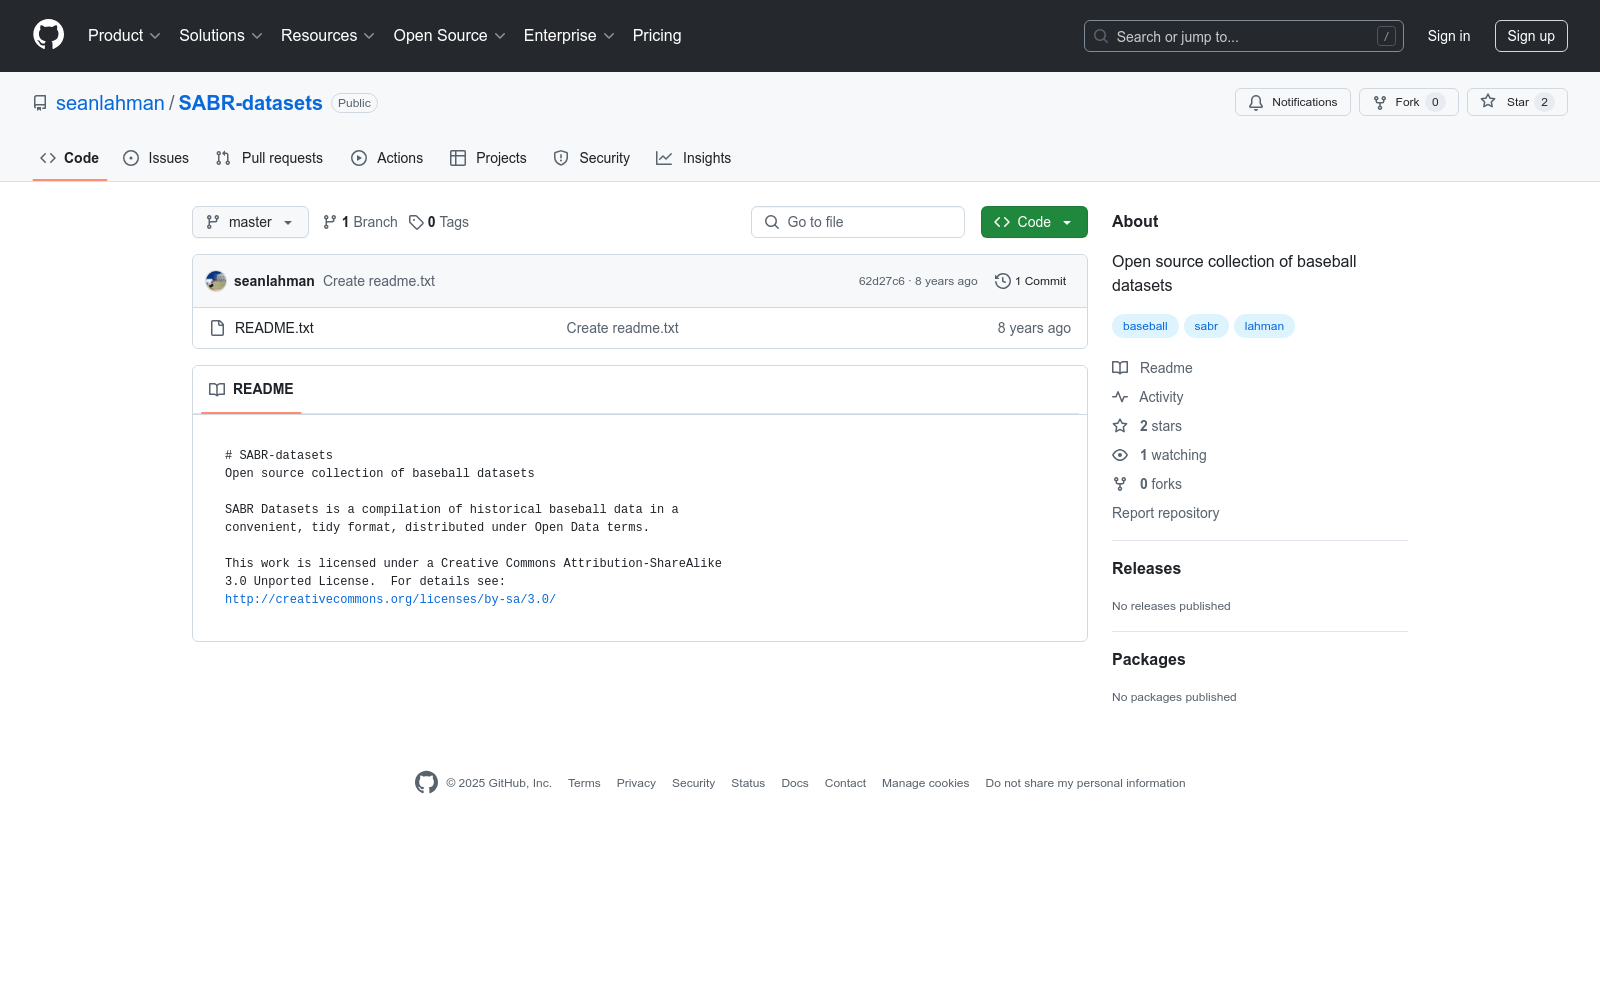Open the Projects tab
This screenshot has height=1000, width=1600.
point(488,158)
